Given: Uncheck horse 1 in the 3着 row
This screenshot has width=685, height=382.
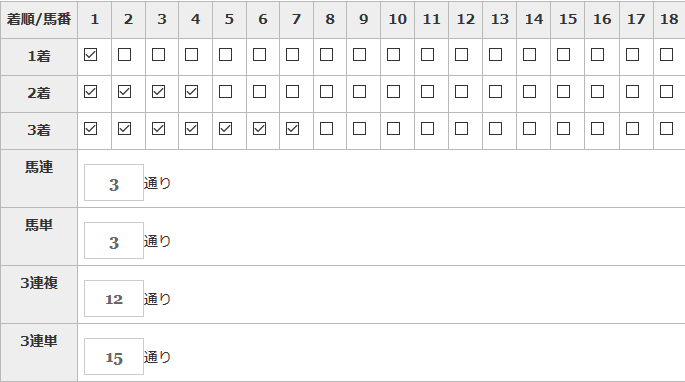Looking at the screenshot, I should tap(90, 129).
